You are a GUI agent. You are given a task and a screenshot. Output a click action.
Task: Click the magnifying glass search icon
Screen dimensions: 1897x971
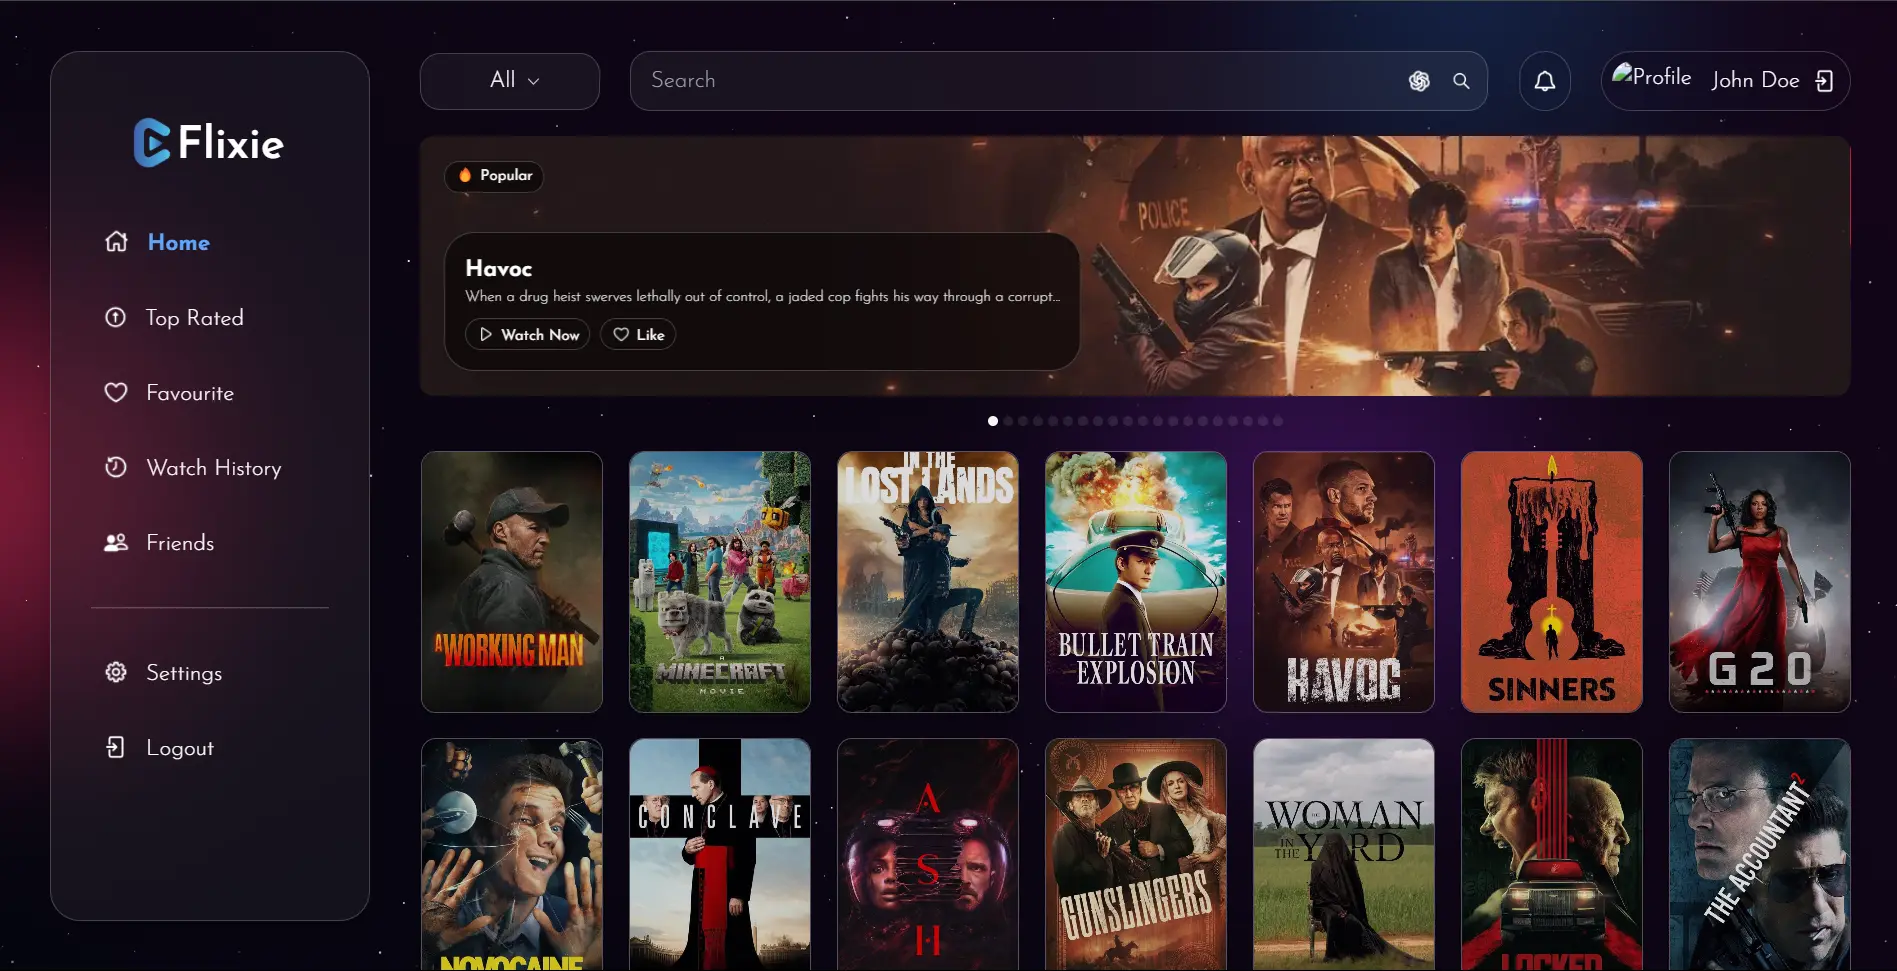click(1461, 81)
